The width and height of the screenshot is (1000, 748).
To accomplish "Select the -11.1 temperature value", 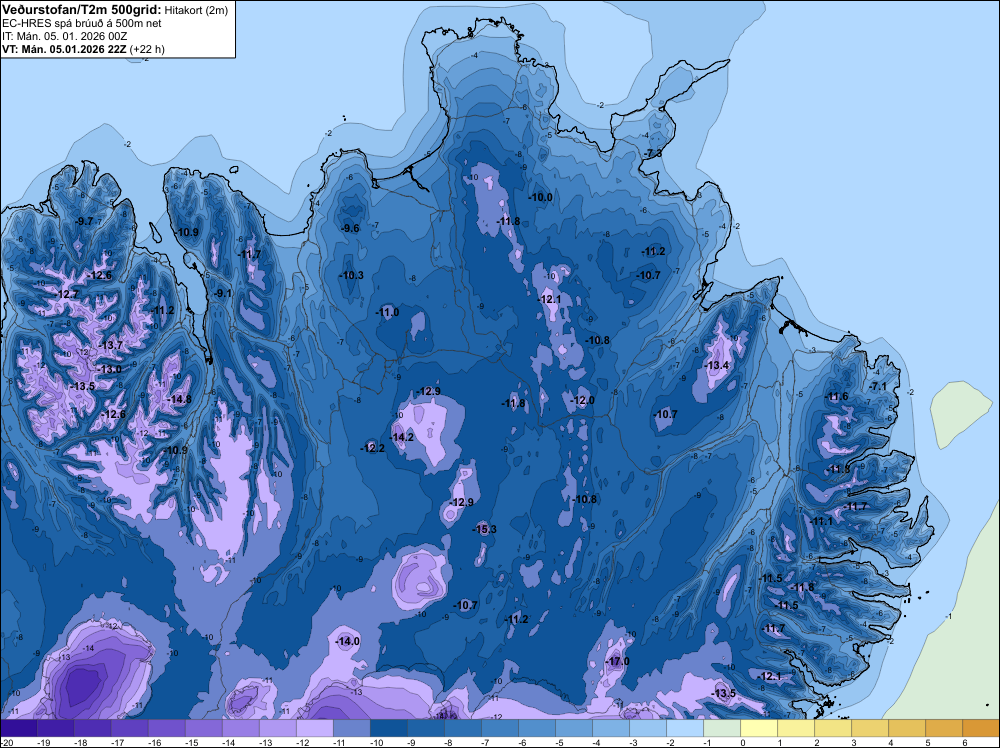I will click(x=821, y=521).
